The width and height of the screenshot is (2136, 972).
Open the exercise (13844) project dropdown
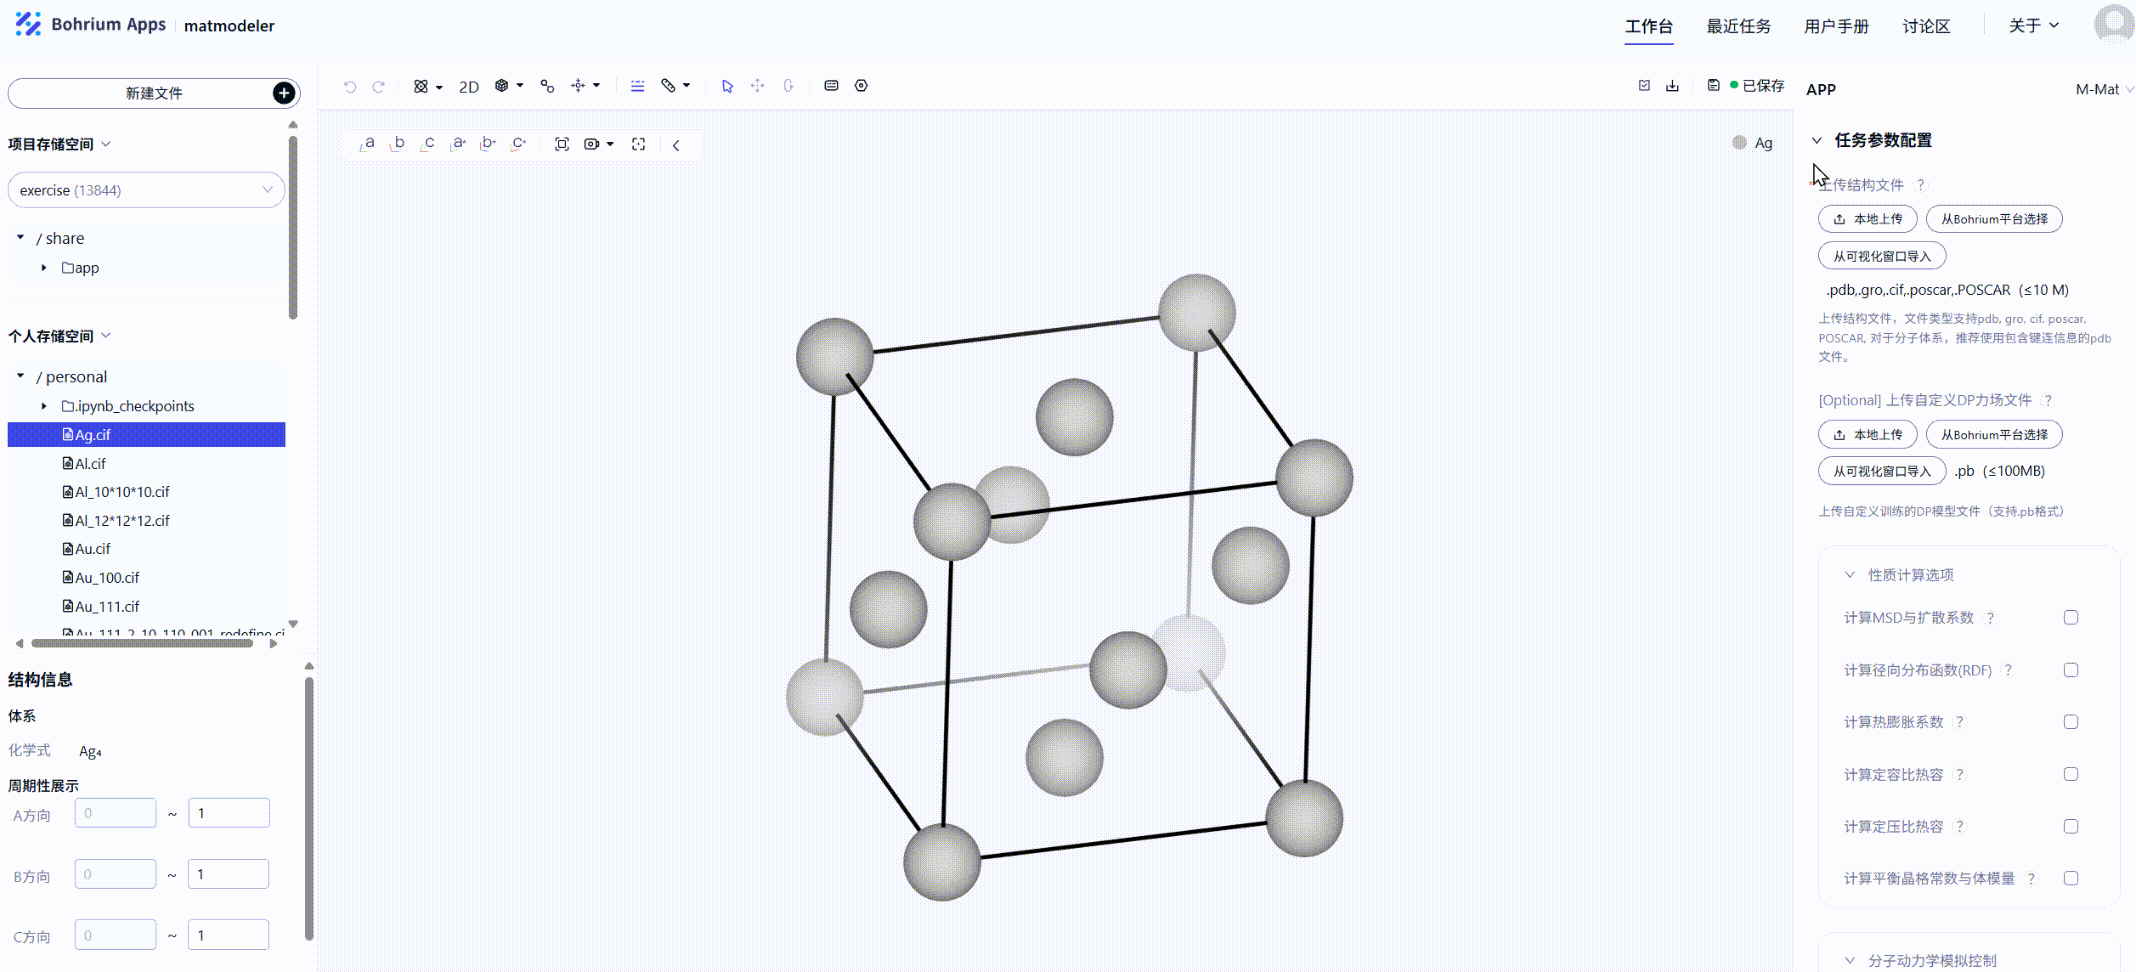[x=146, y=190]
